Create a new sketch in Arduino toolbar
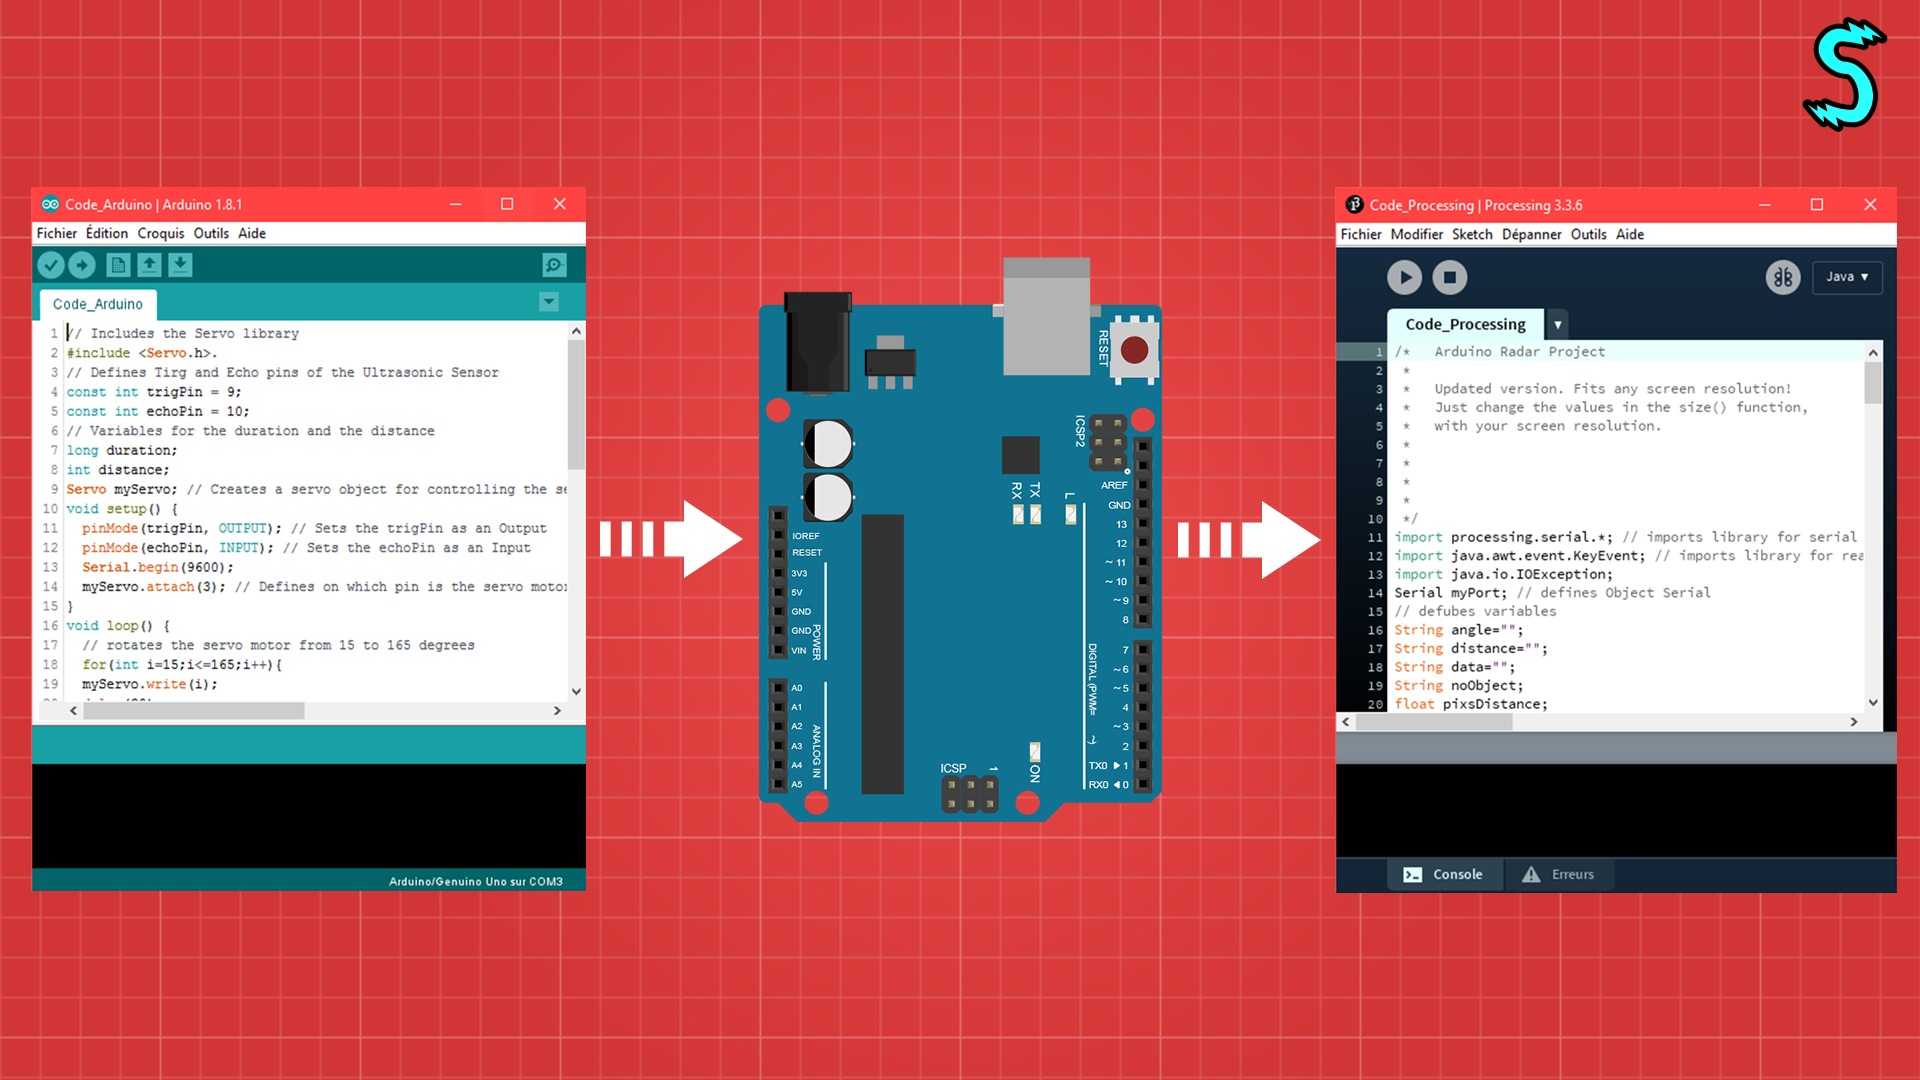Viewport: 1920px width, 1080px height. point(118,265)
